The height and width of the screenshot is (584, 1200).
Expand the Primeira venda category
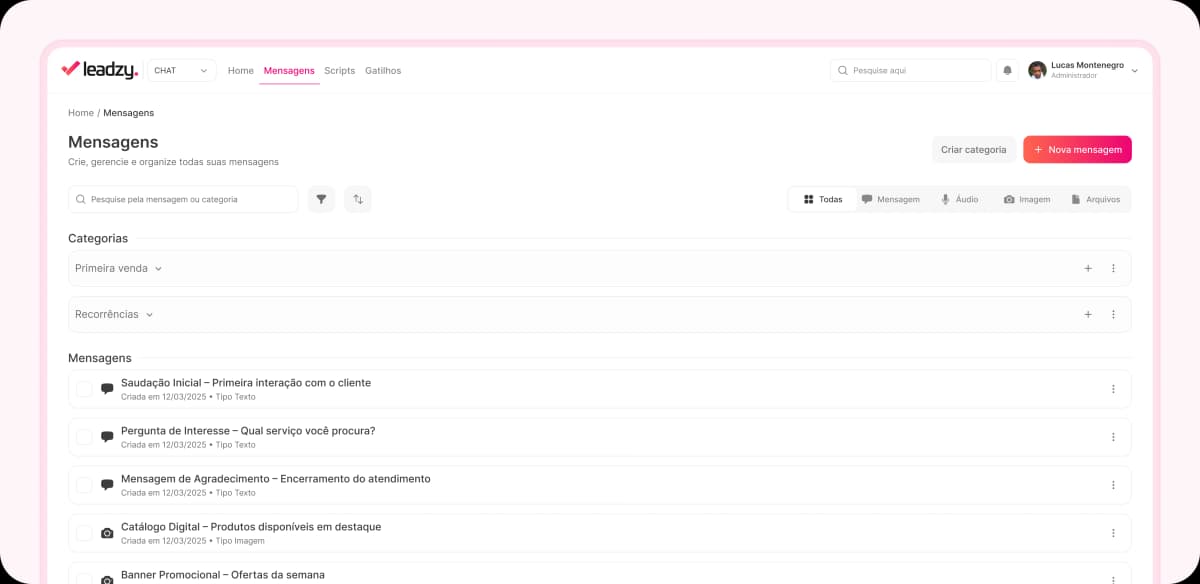pyautogui.click(x=157, y=268)
